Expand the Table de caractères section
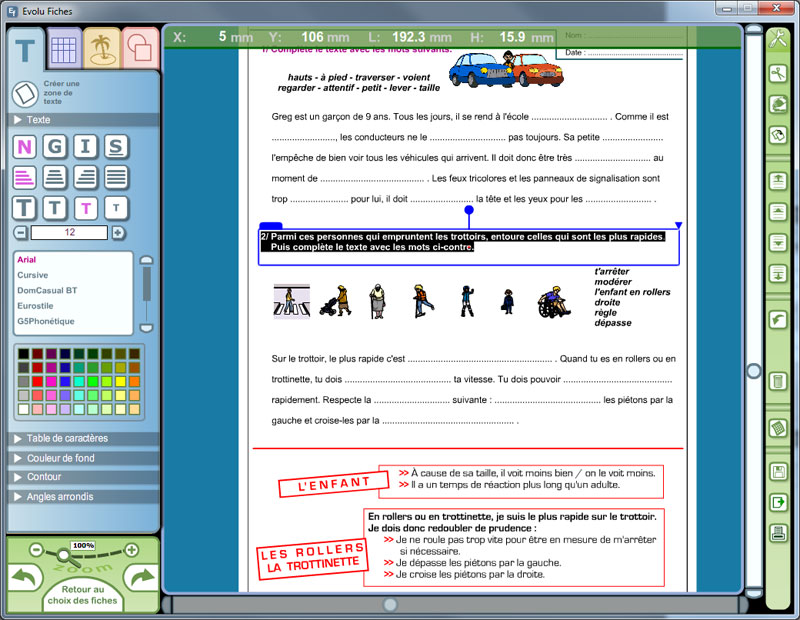The image size is (800, 620). click(x=67, y=439)
